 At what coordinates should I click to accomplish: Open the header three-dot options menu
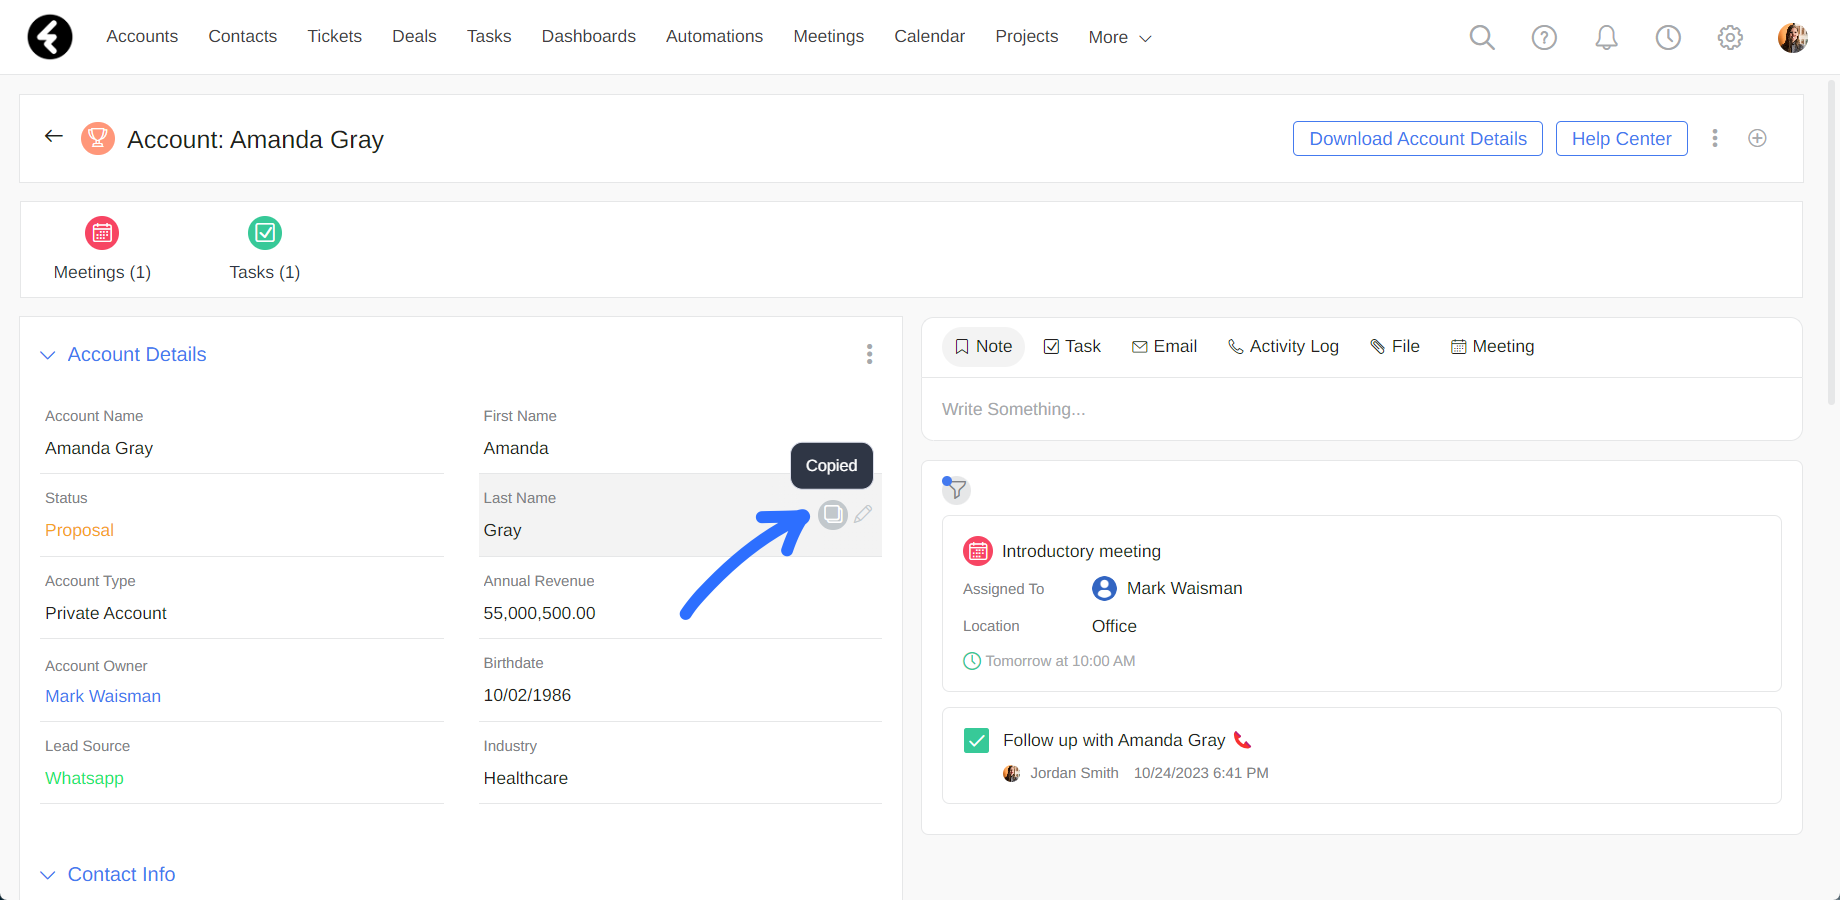click(1714, 138)
